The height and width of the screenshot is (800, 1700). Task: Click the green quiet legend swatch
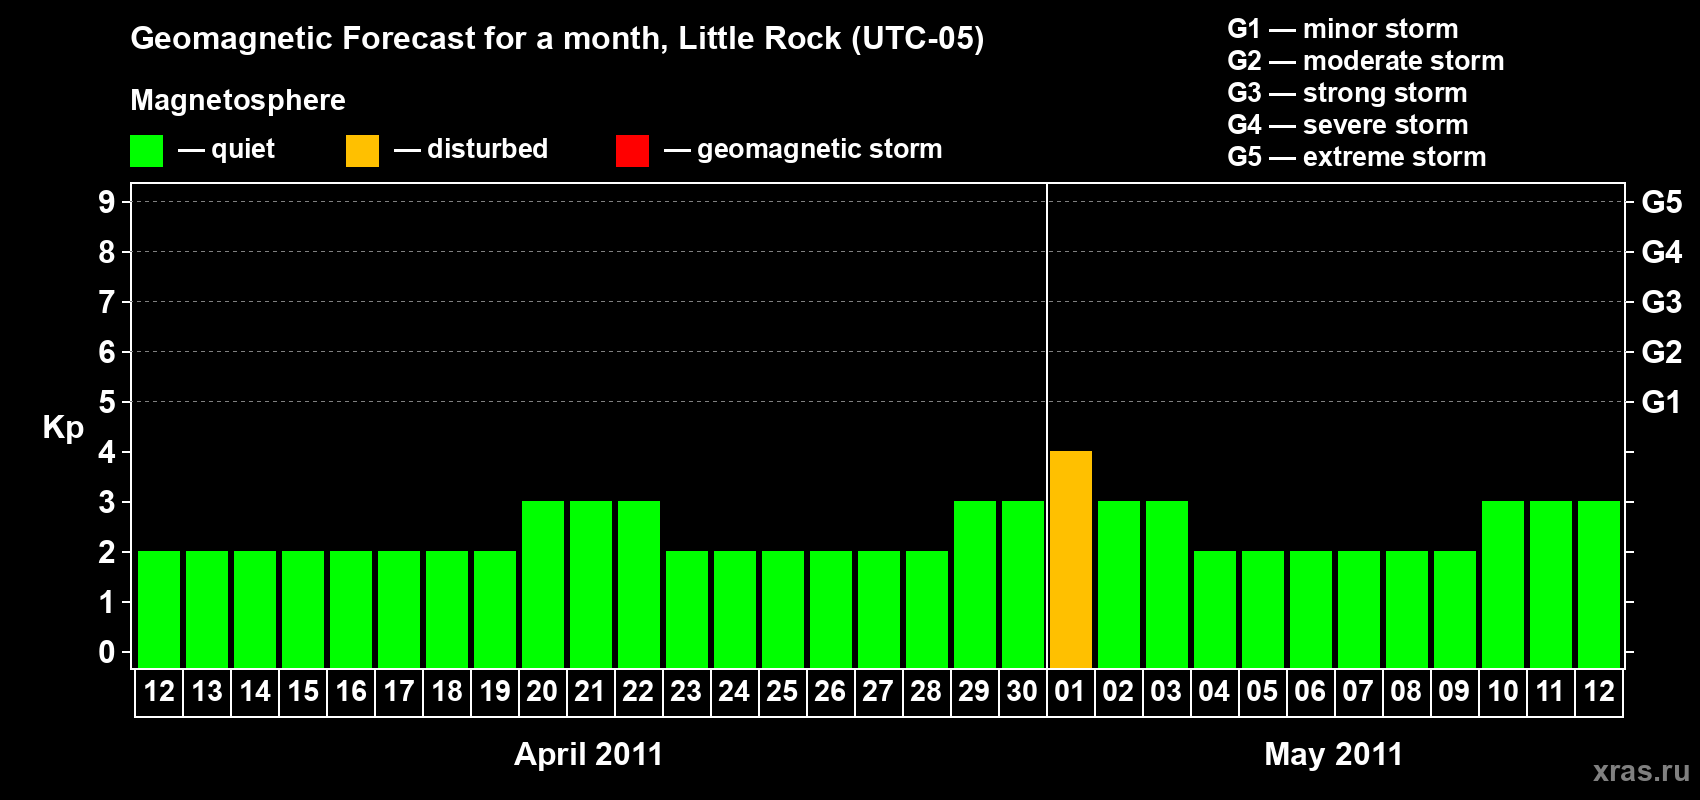click(x=146, y=151)
